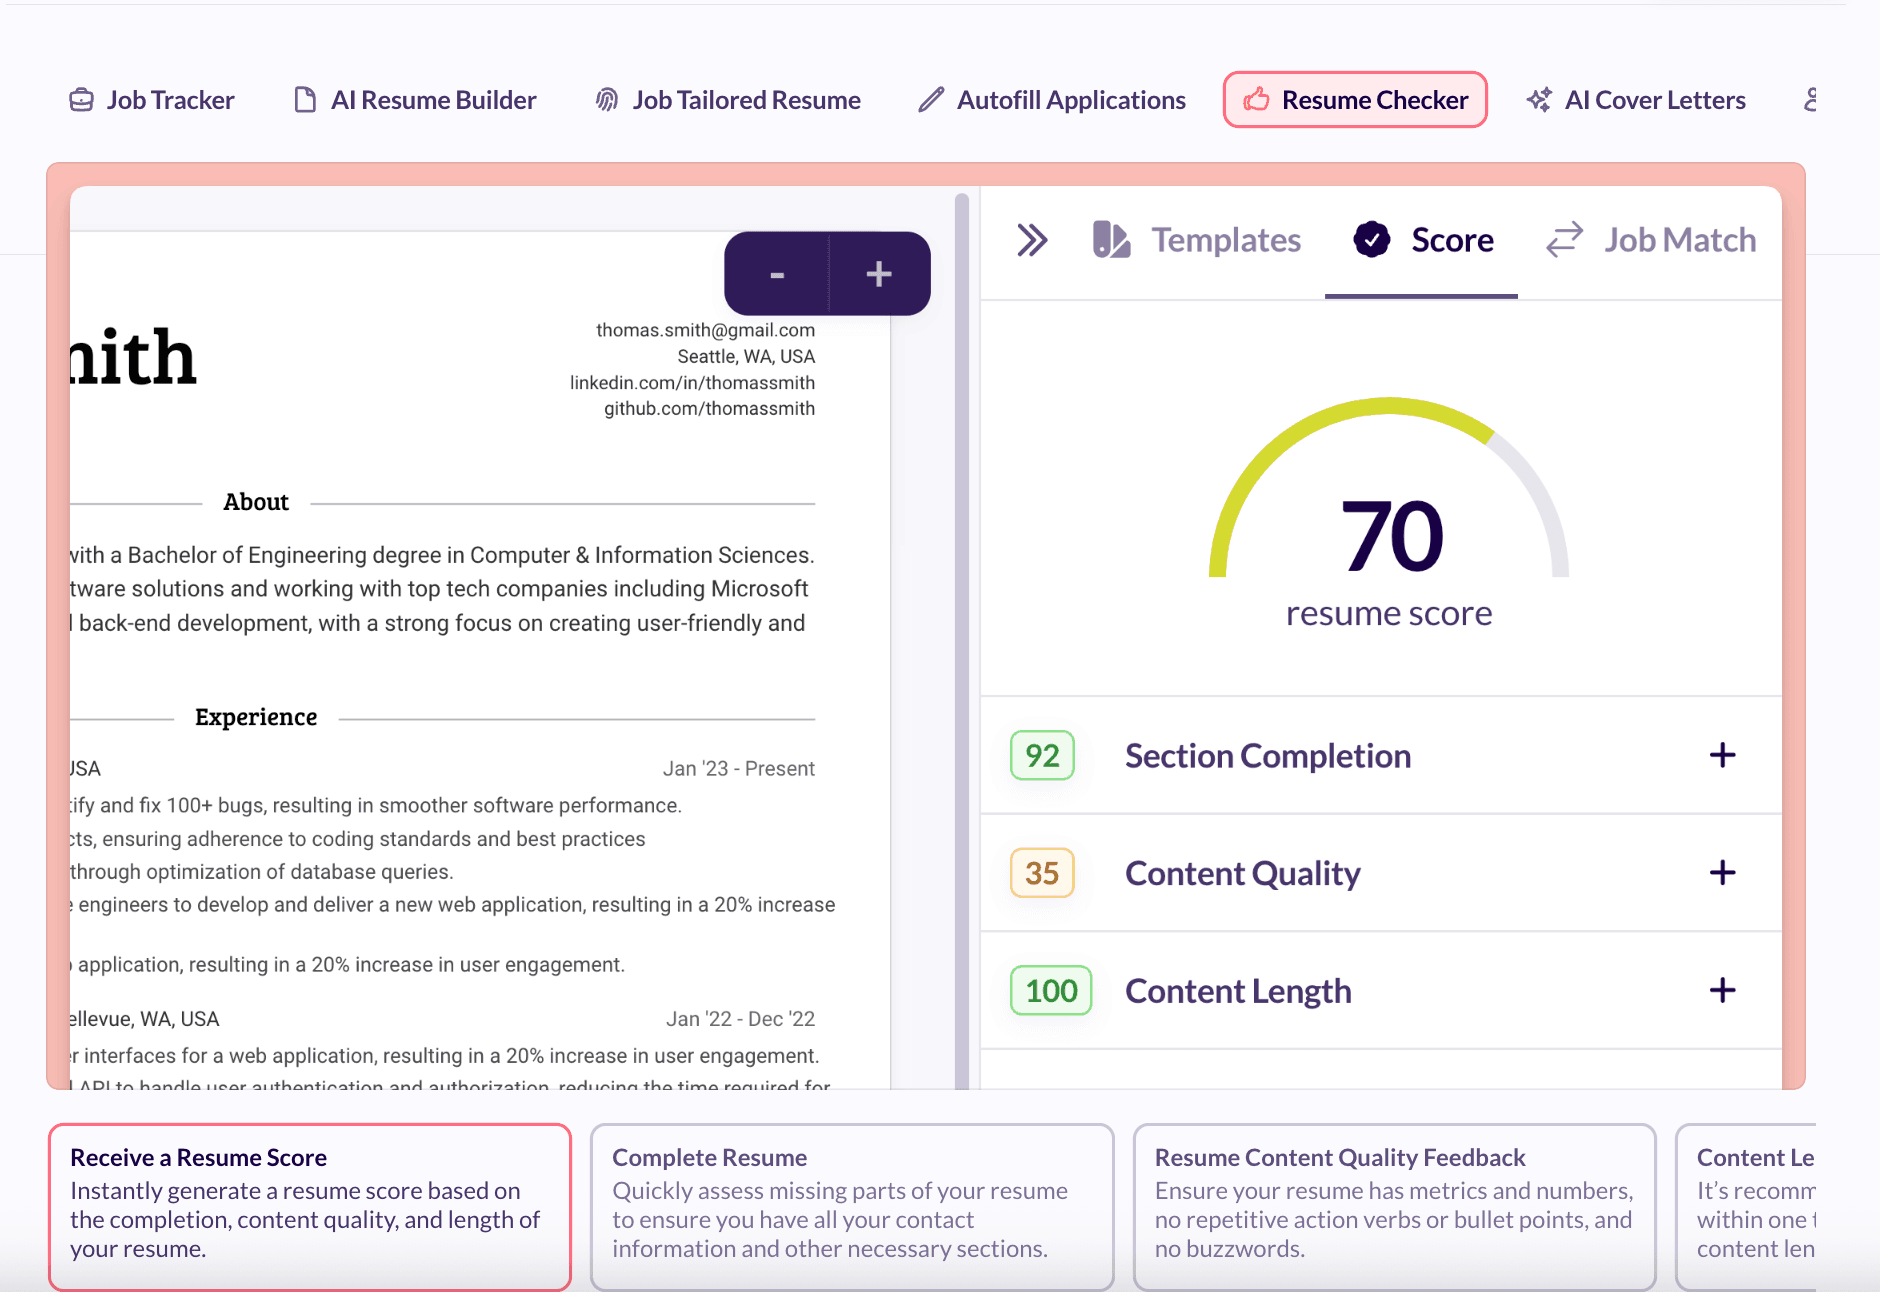Image resolution: width=1880 pixels, height=1292 pixels.
Task: Click the Templates swatch icon
Action: [1111, 240]
